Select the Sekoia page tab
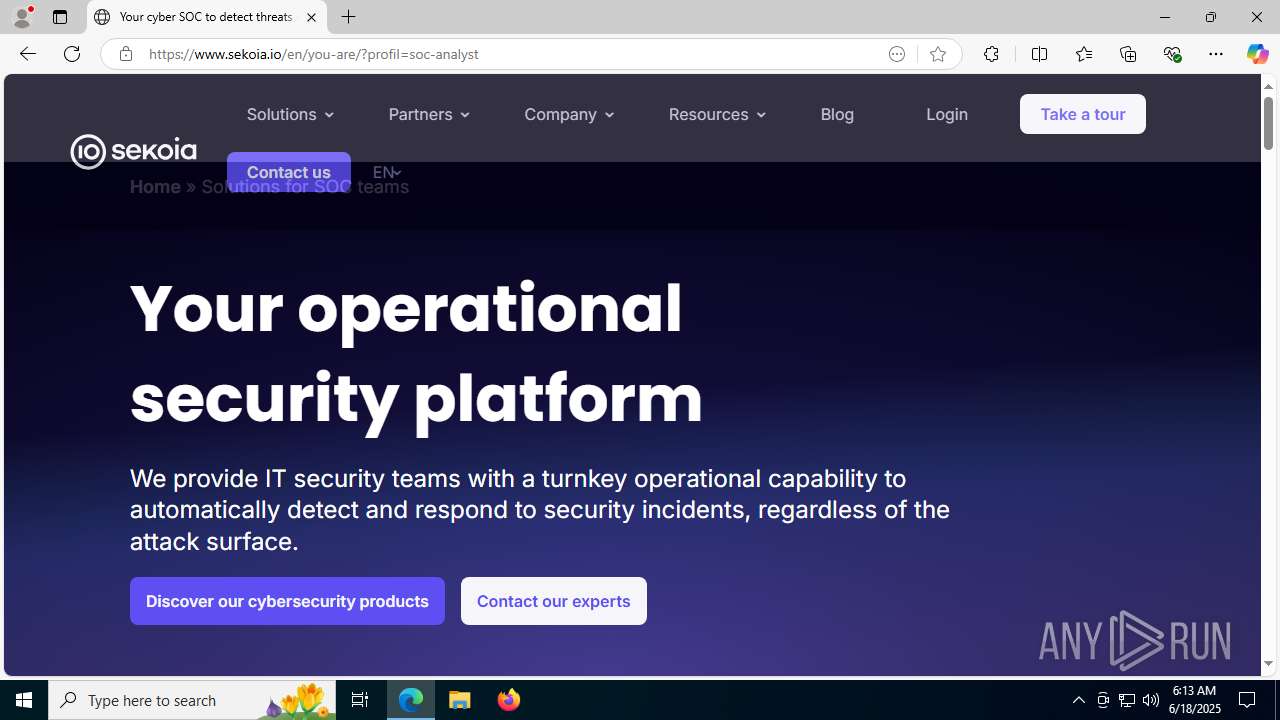Image resolution: width=1280 pixels, height=720 pixels. pyautogui.click(x=207, y=17)
